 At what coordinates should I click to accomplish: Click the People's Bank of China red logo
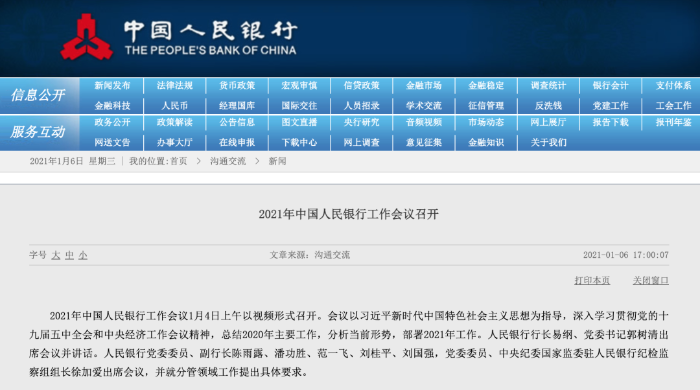point(87,37)
